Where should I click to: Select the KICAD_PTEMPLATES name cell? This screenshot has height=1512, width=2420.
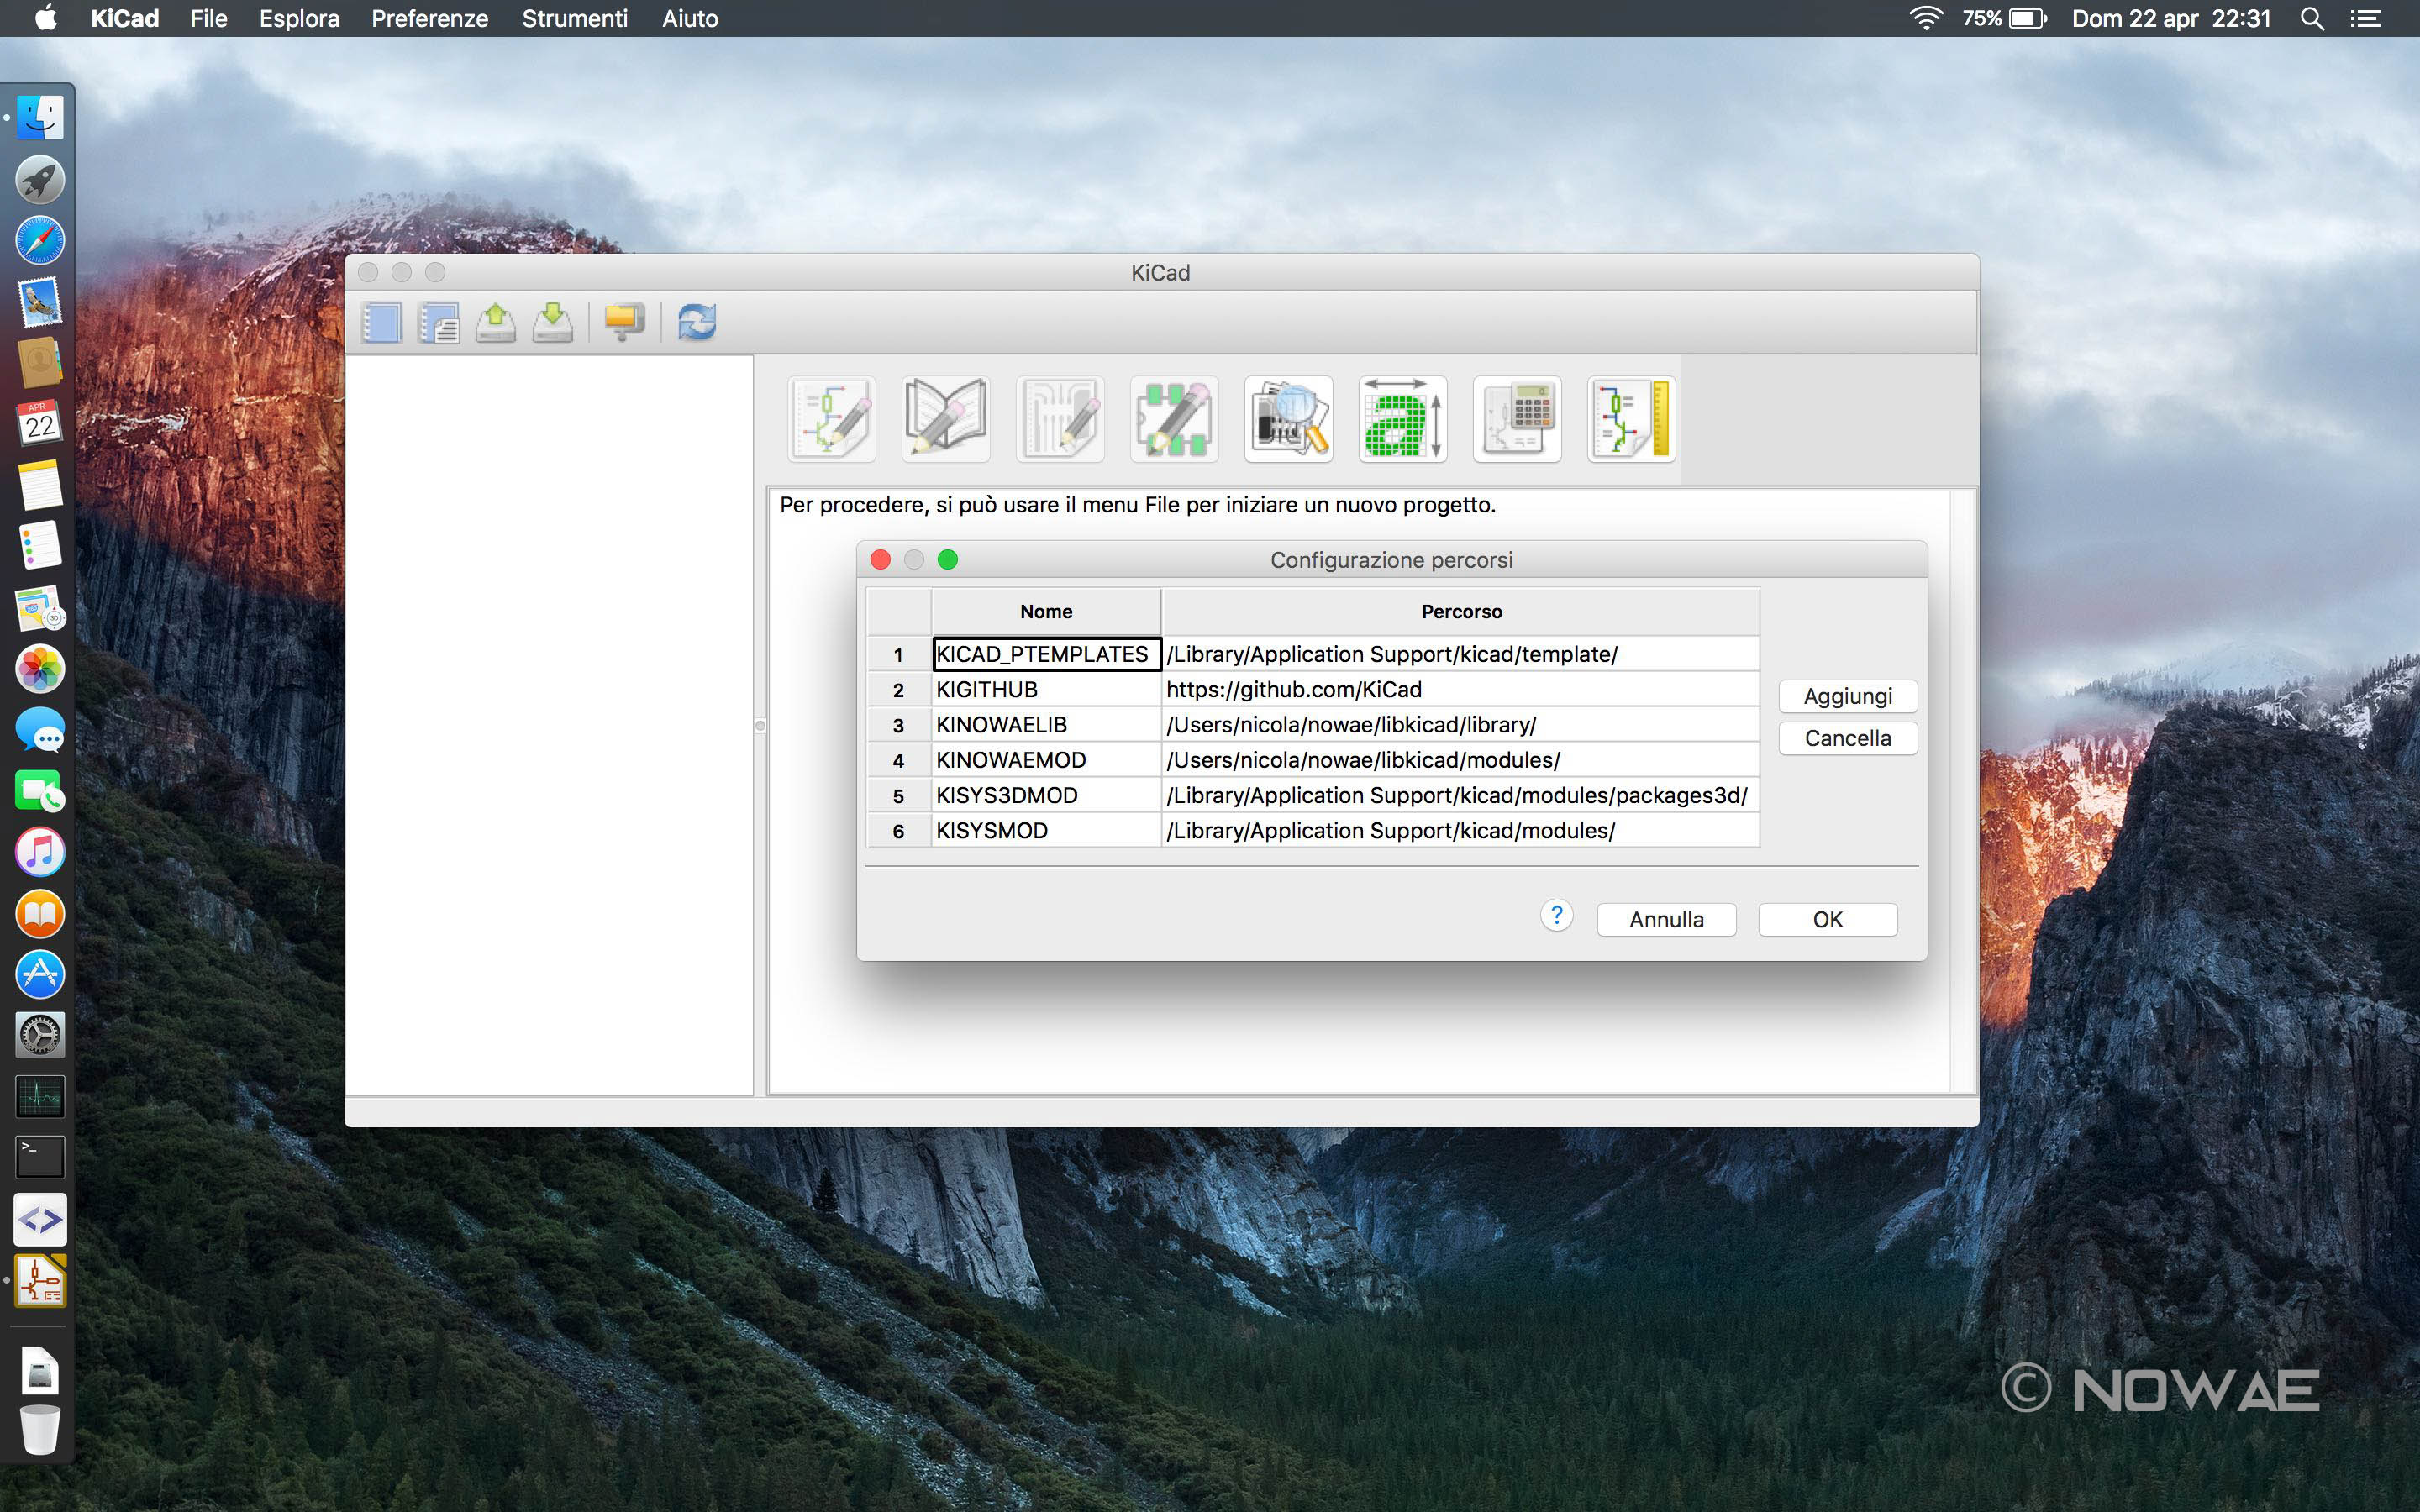pyautogui.click(x=1046, y=654)
